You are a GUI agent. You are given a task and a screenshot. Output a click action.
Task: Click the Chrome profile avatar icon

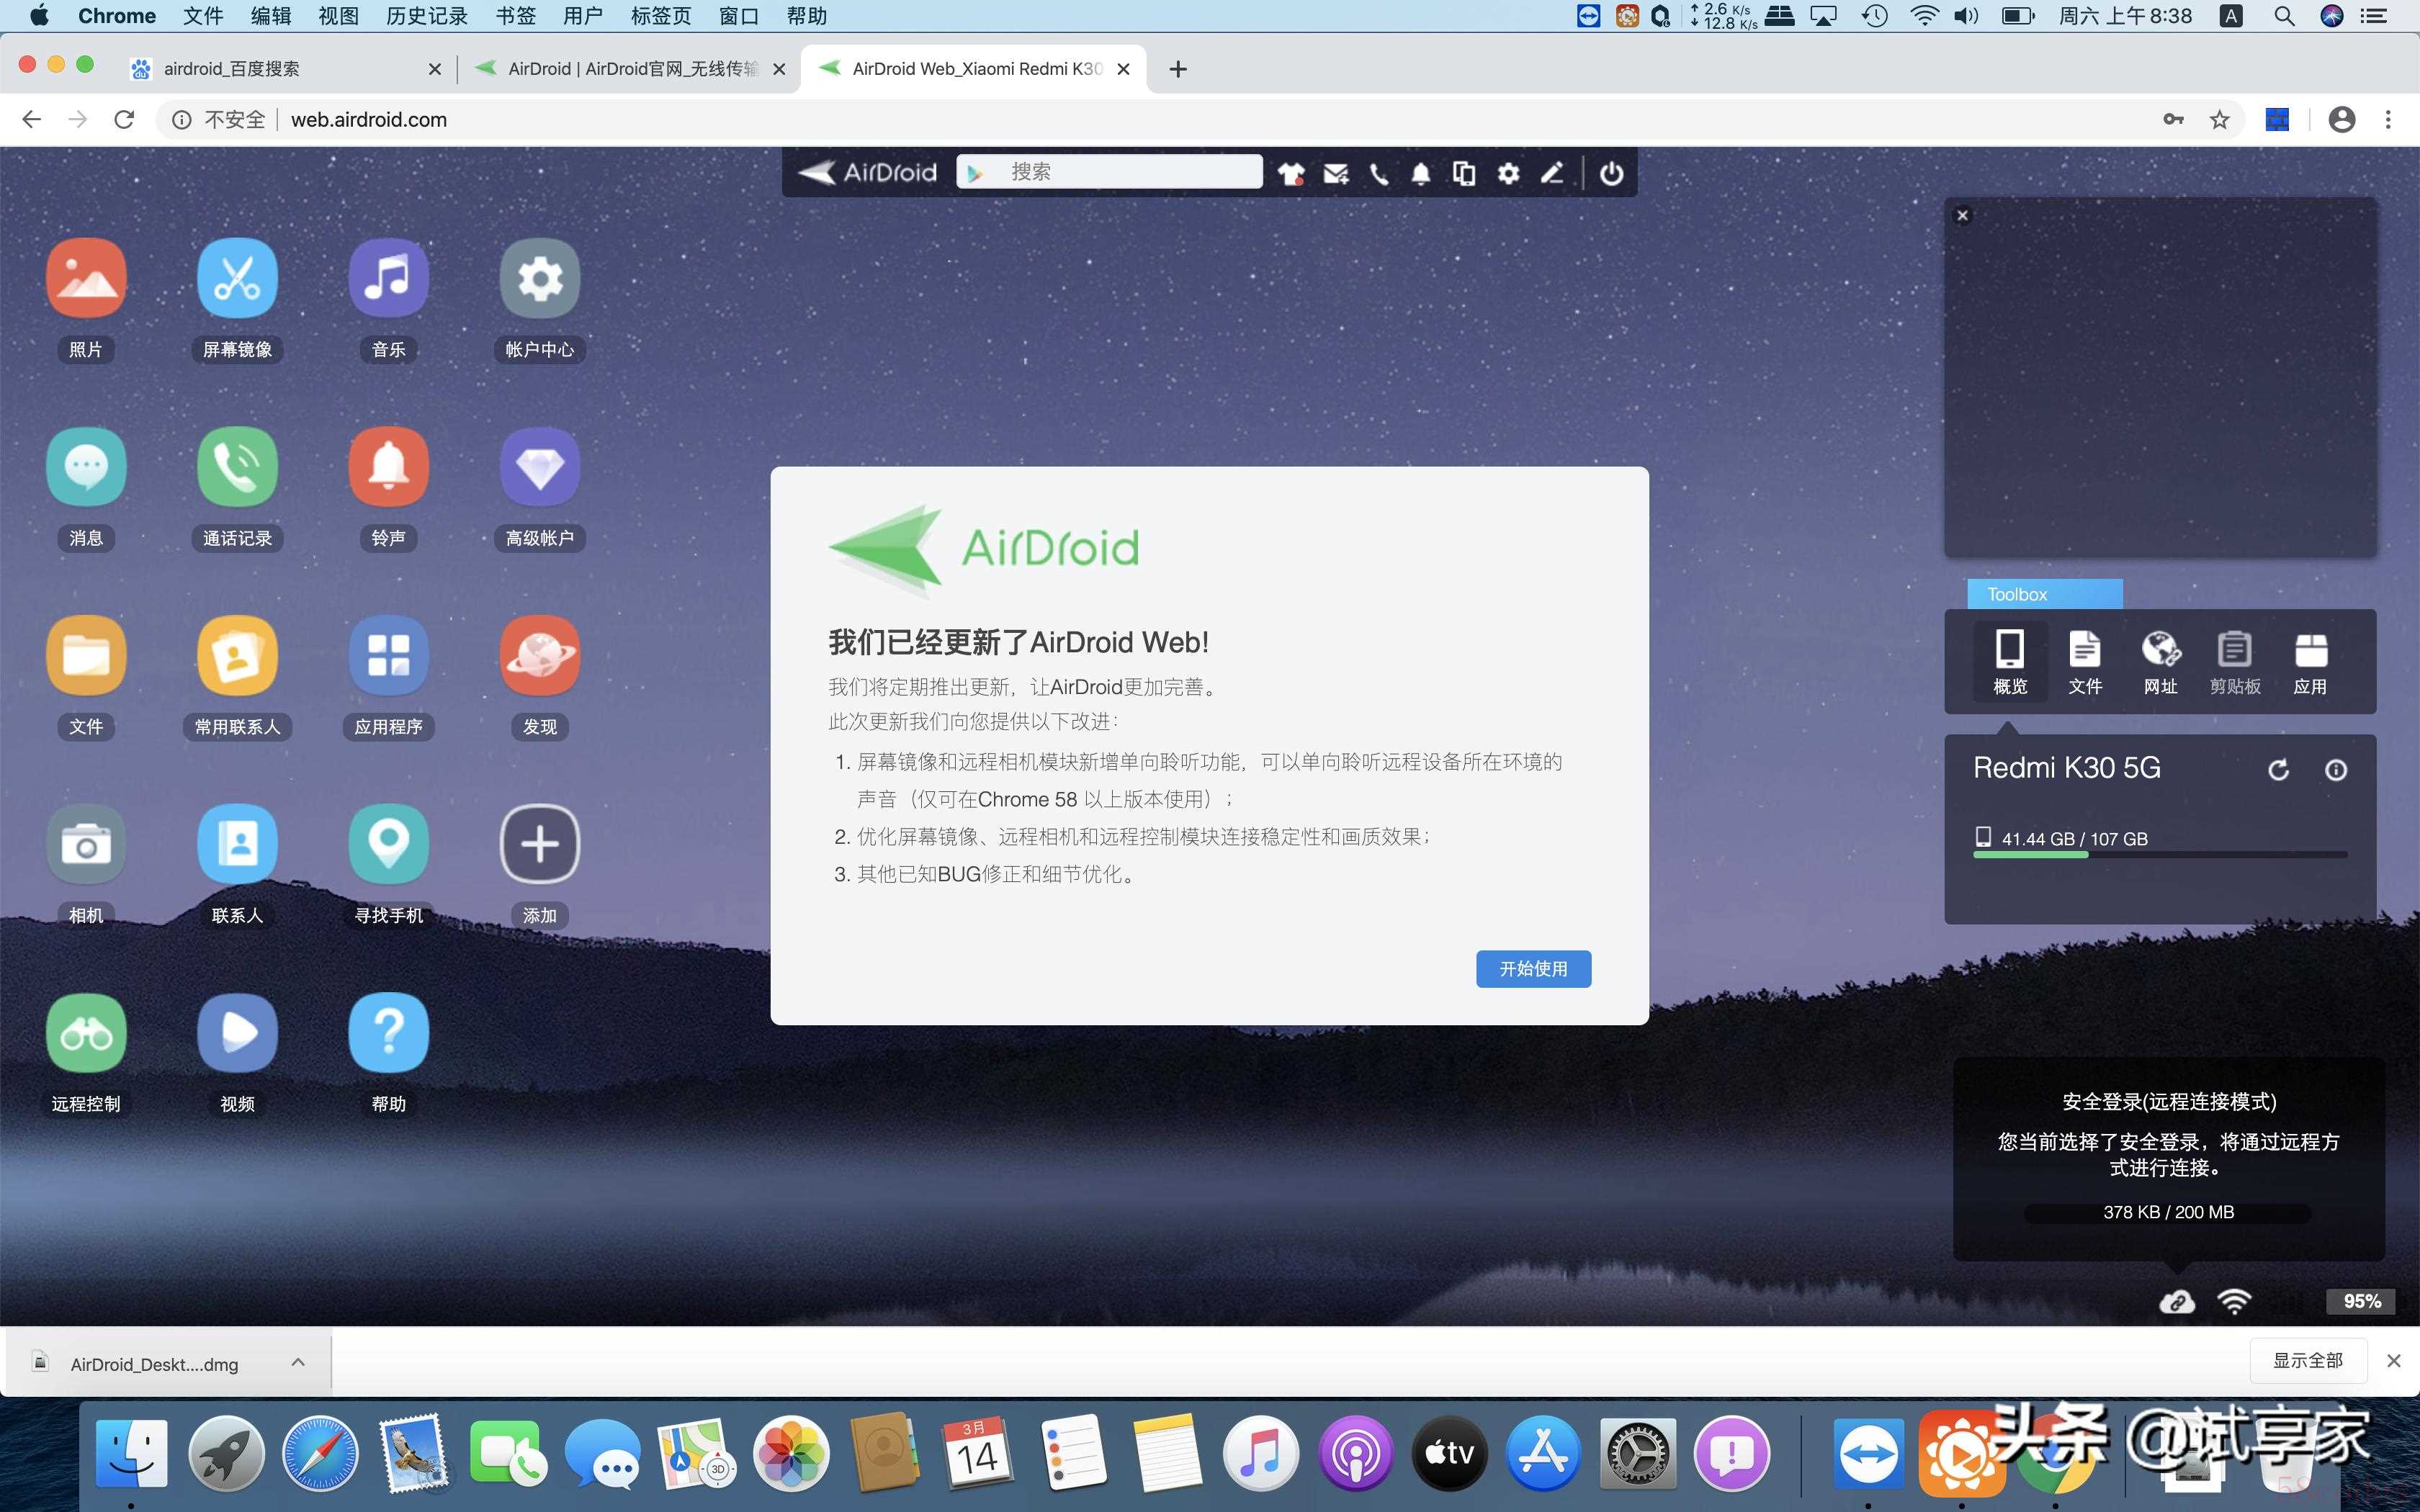(2341, 119)
